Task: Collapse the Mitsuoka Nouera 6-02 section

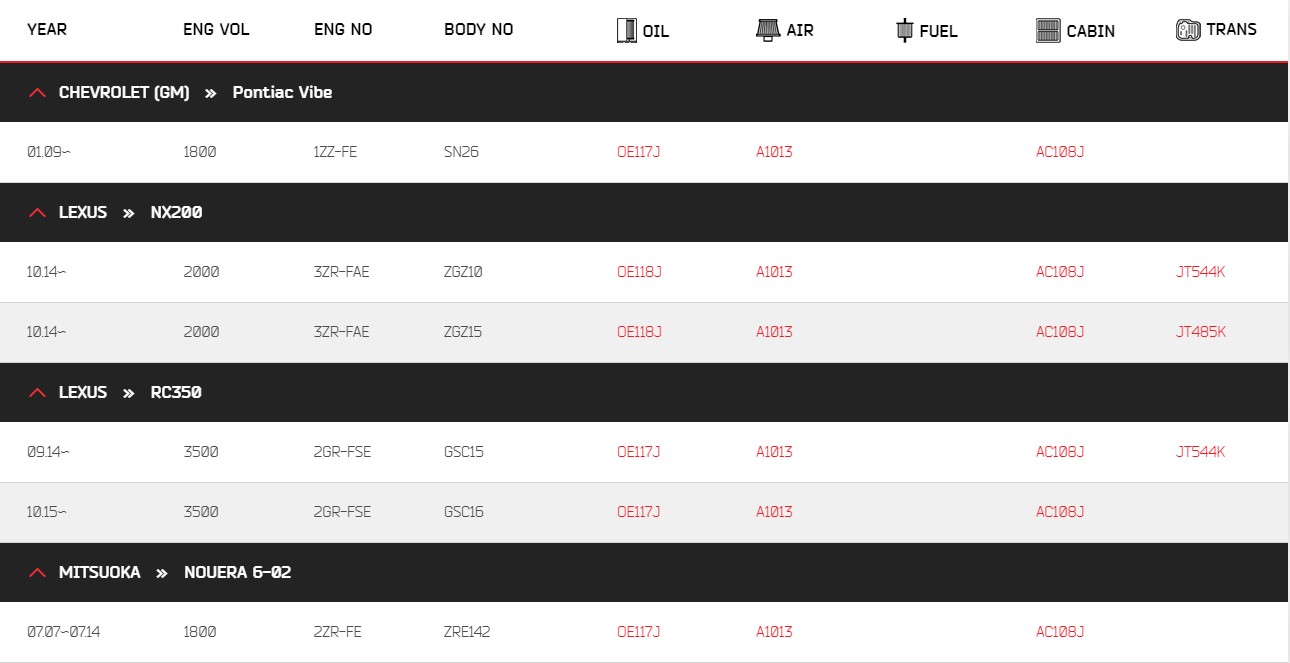Action: (38, 572)
